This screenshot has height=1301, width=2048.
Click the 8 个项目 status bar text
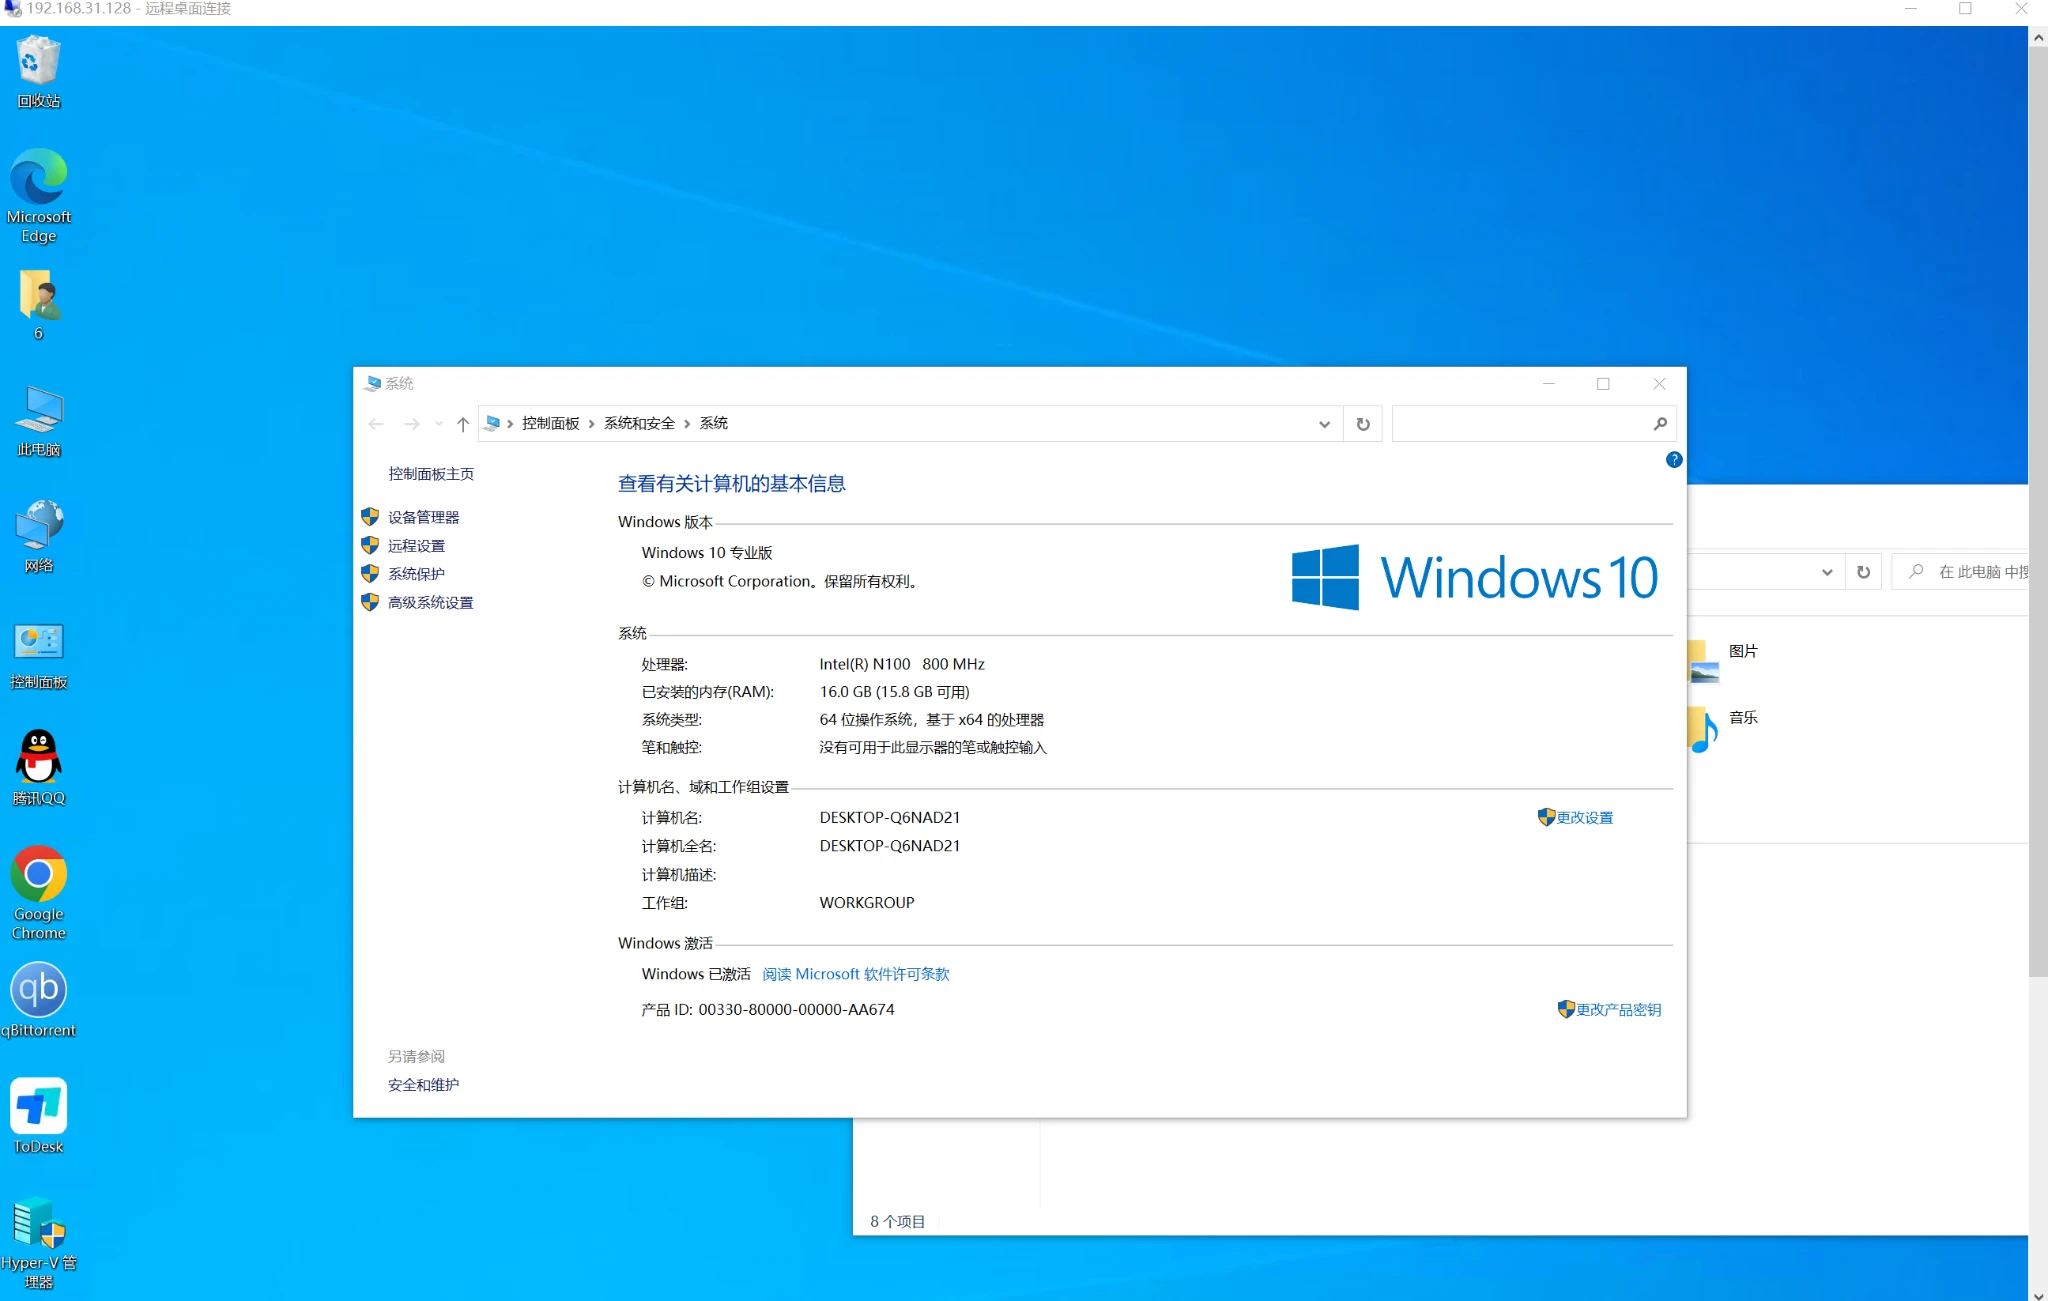897,1221
